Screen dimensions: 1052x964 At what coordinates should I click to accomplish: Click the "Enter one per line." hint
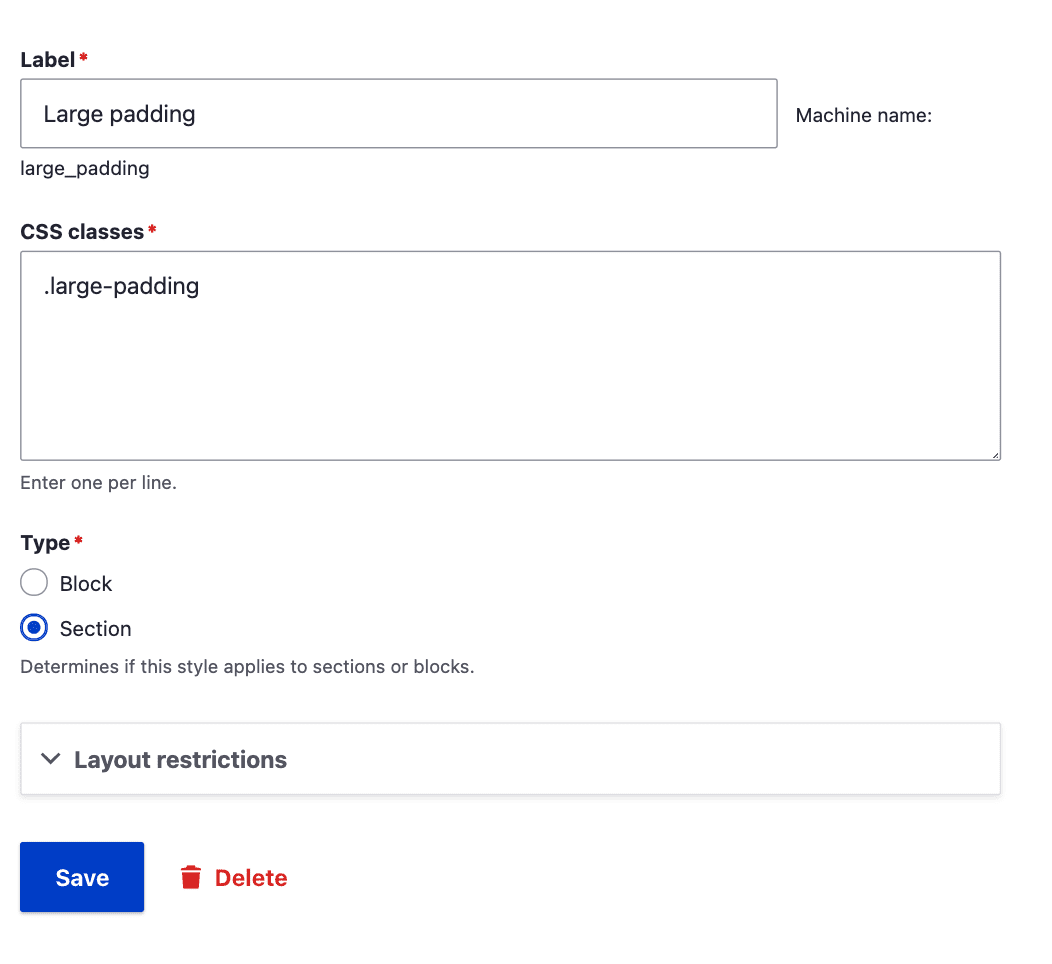(98, 483)
